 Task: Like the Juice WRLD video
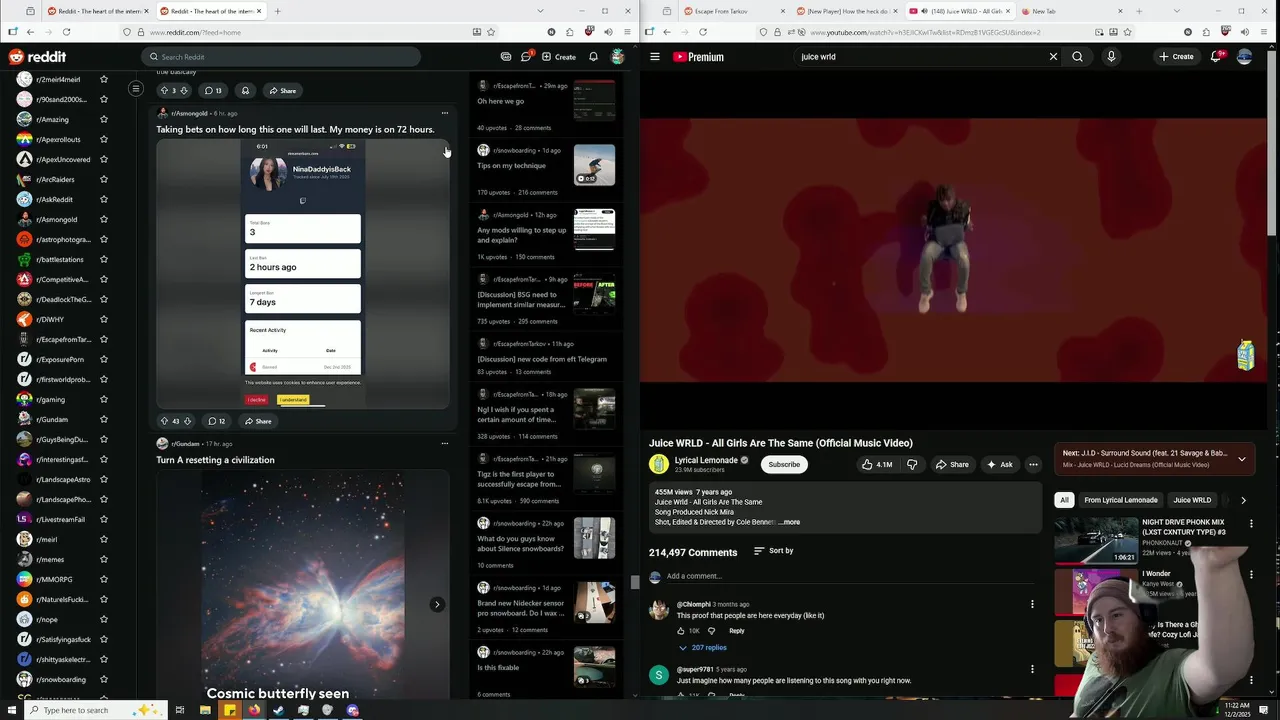pos(878,464)
